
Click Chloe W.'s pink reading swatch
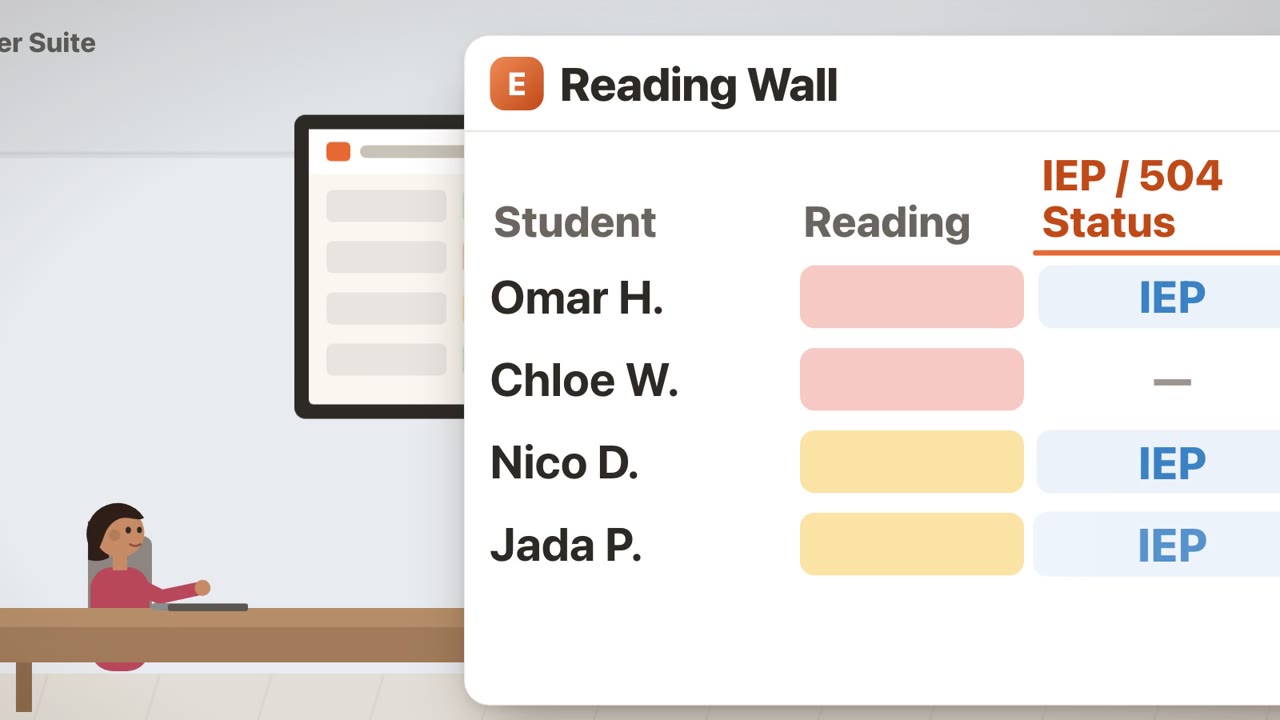pyautogui.click(x=912, y=379)
